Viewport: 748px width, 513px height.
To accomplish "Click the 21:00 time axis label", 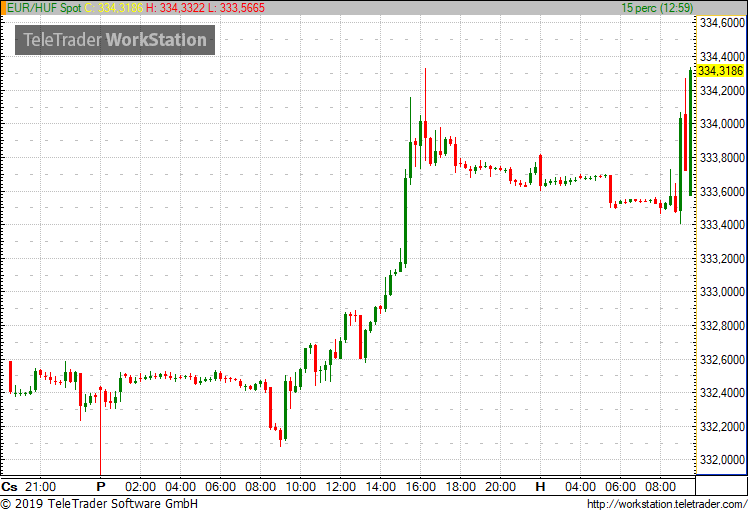I will [40, 487].
